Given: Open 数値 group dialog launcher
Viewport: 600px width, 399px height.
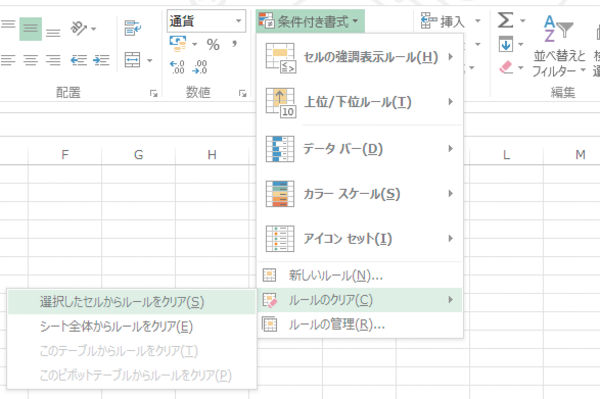Looking at the screenshot, I should (242, 93).
